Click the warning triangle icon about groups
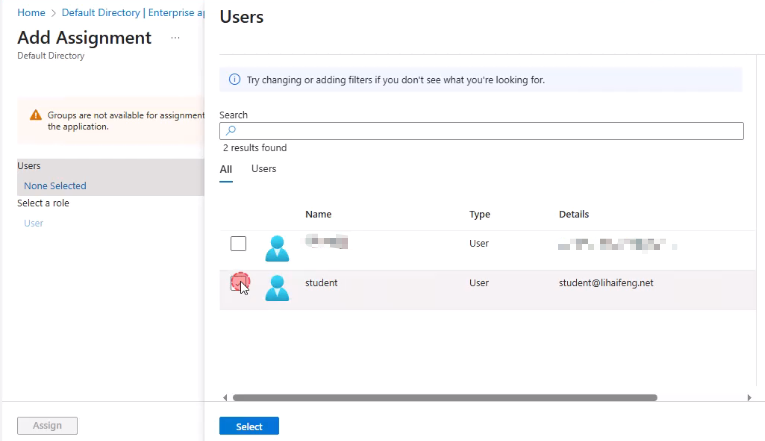 36,115
